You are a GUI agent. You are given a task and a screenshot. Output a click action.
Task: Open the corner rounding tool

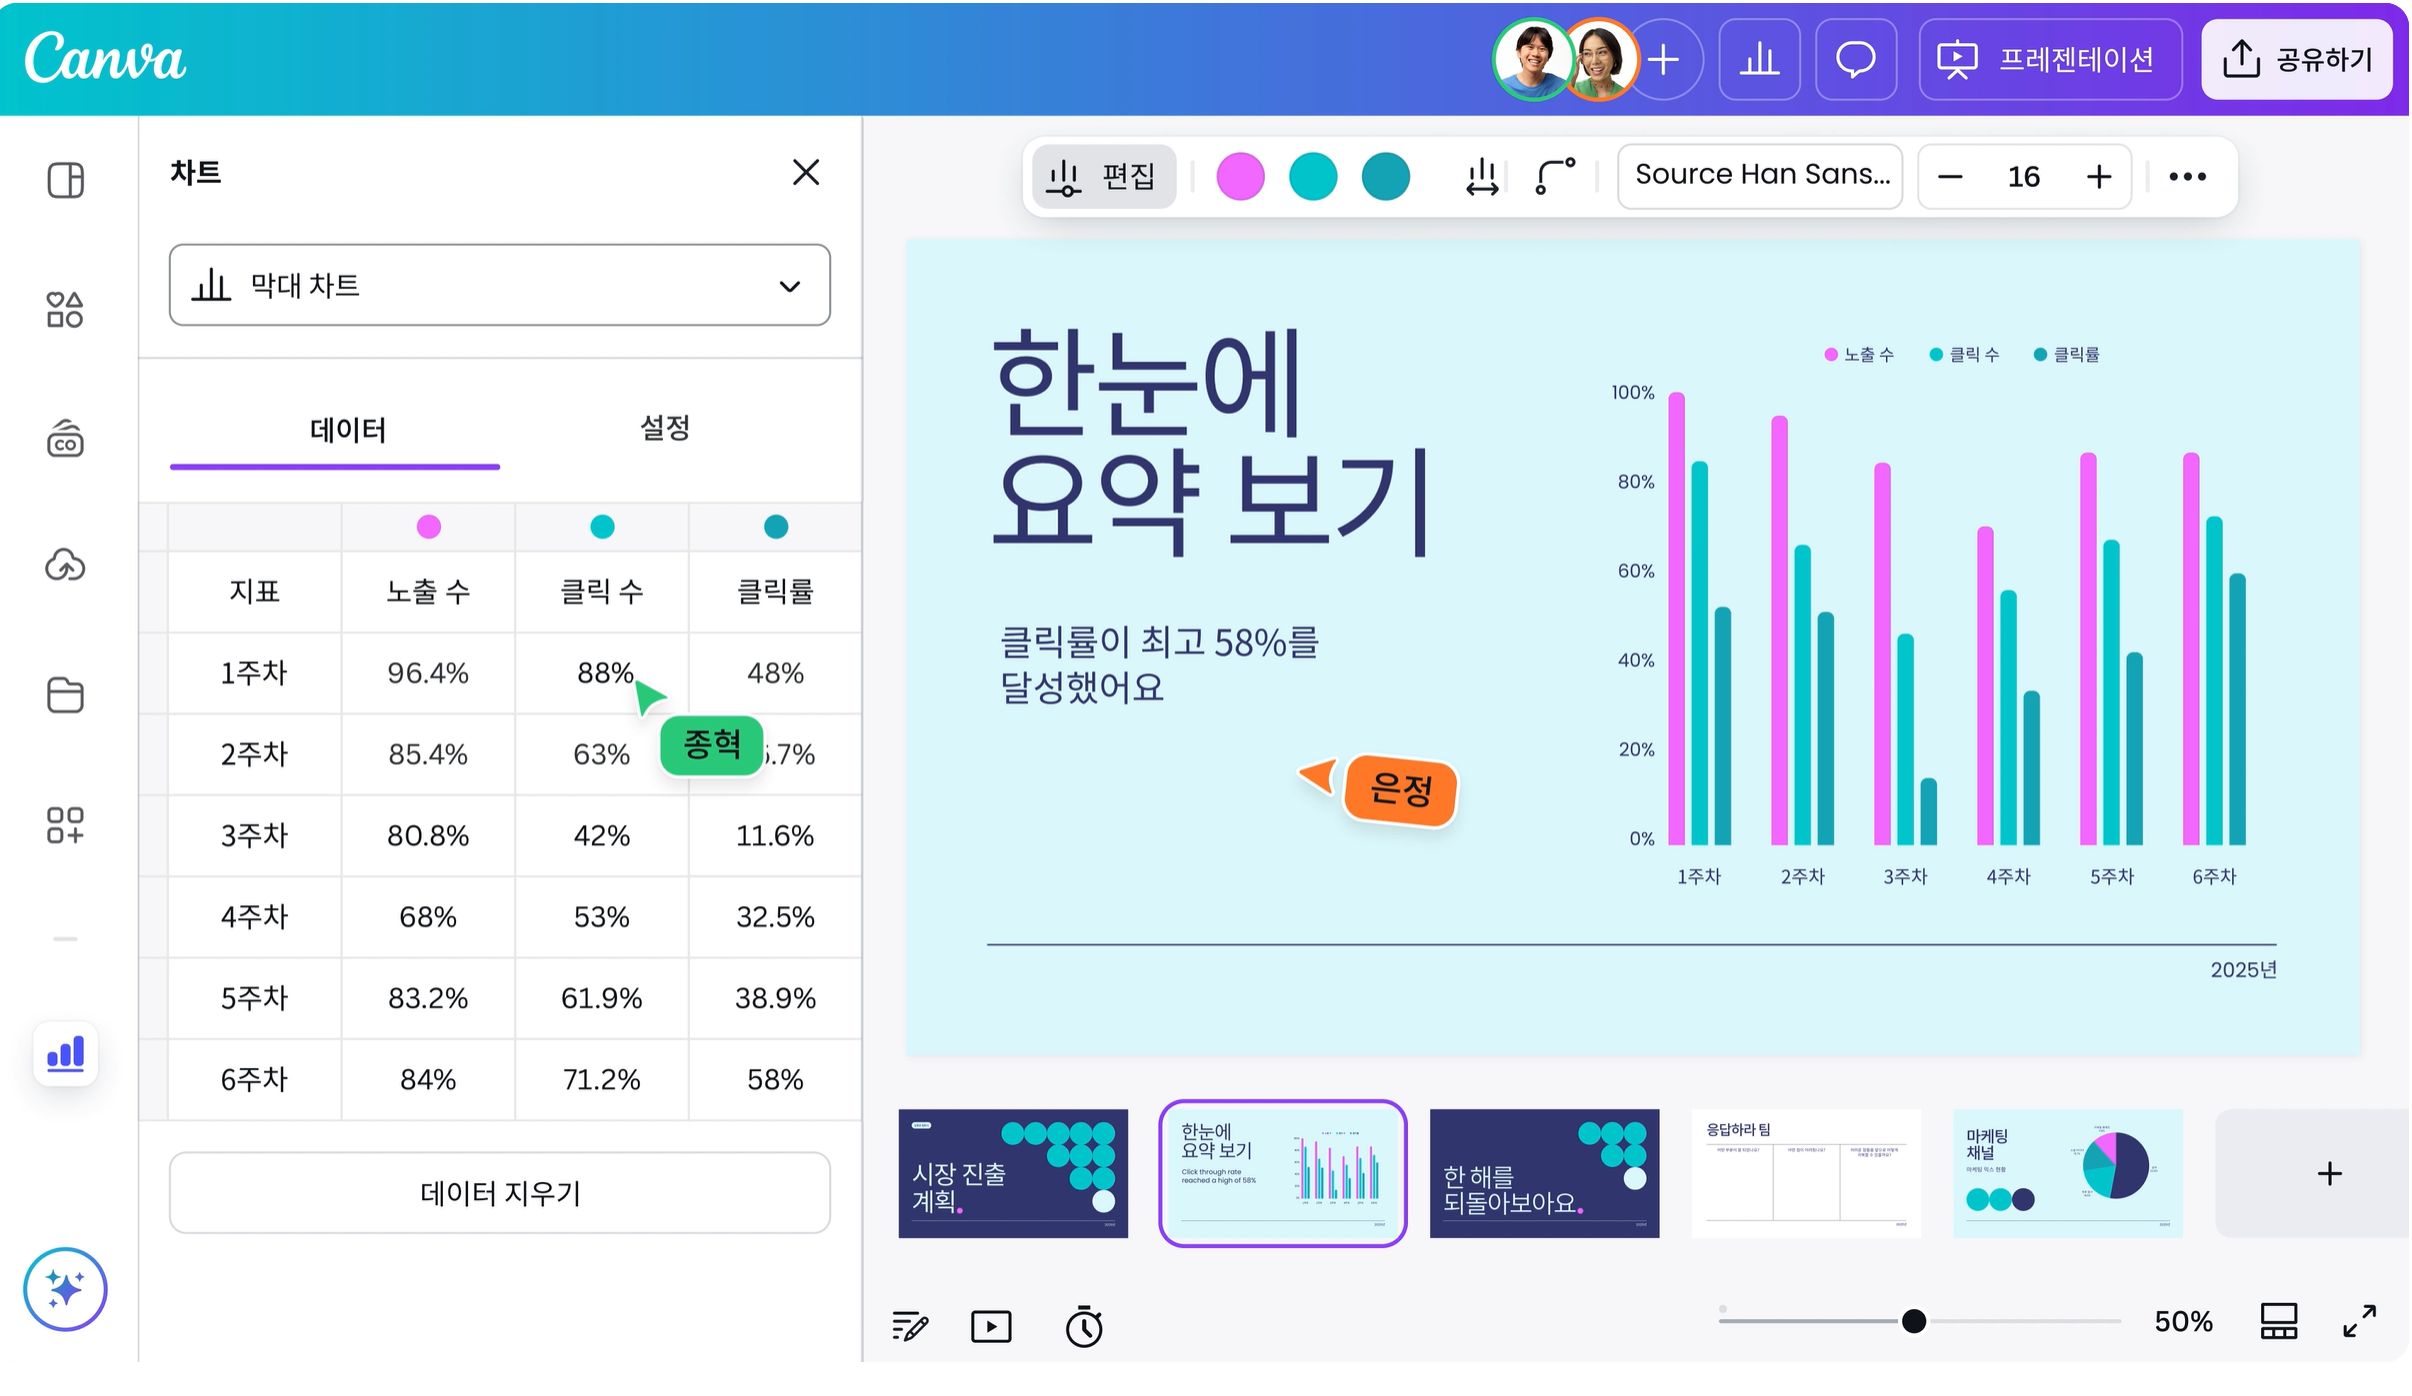click(x=1555, y=176)
